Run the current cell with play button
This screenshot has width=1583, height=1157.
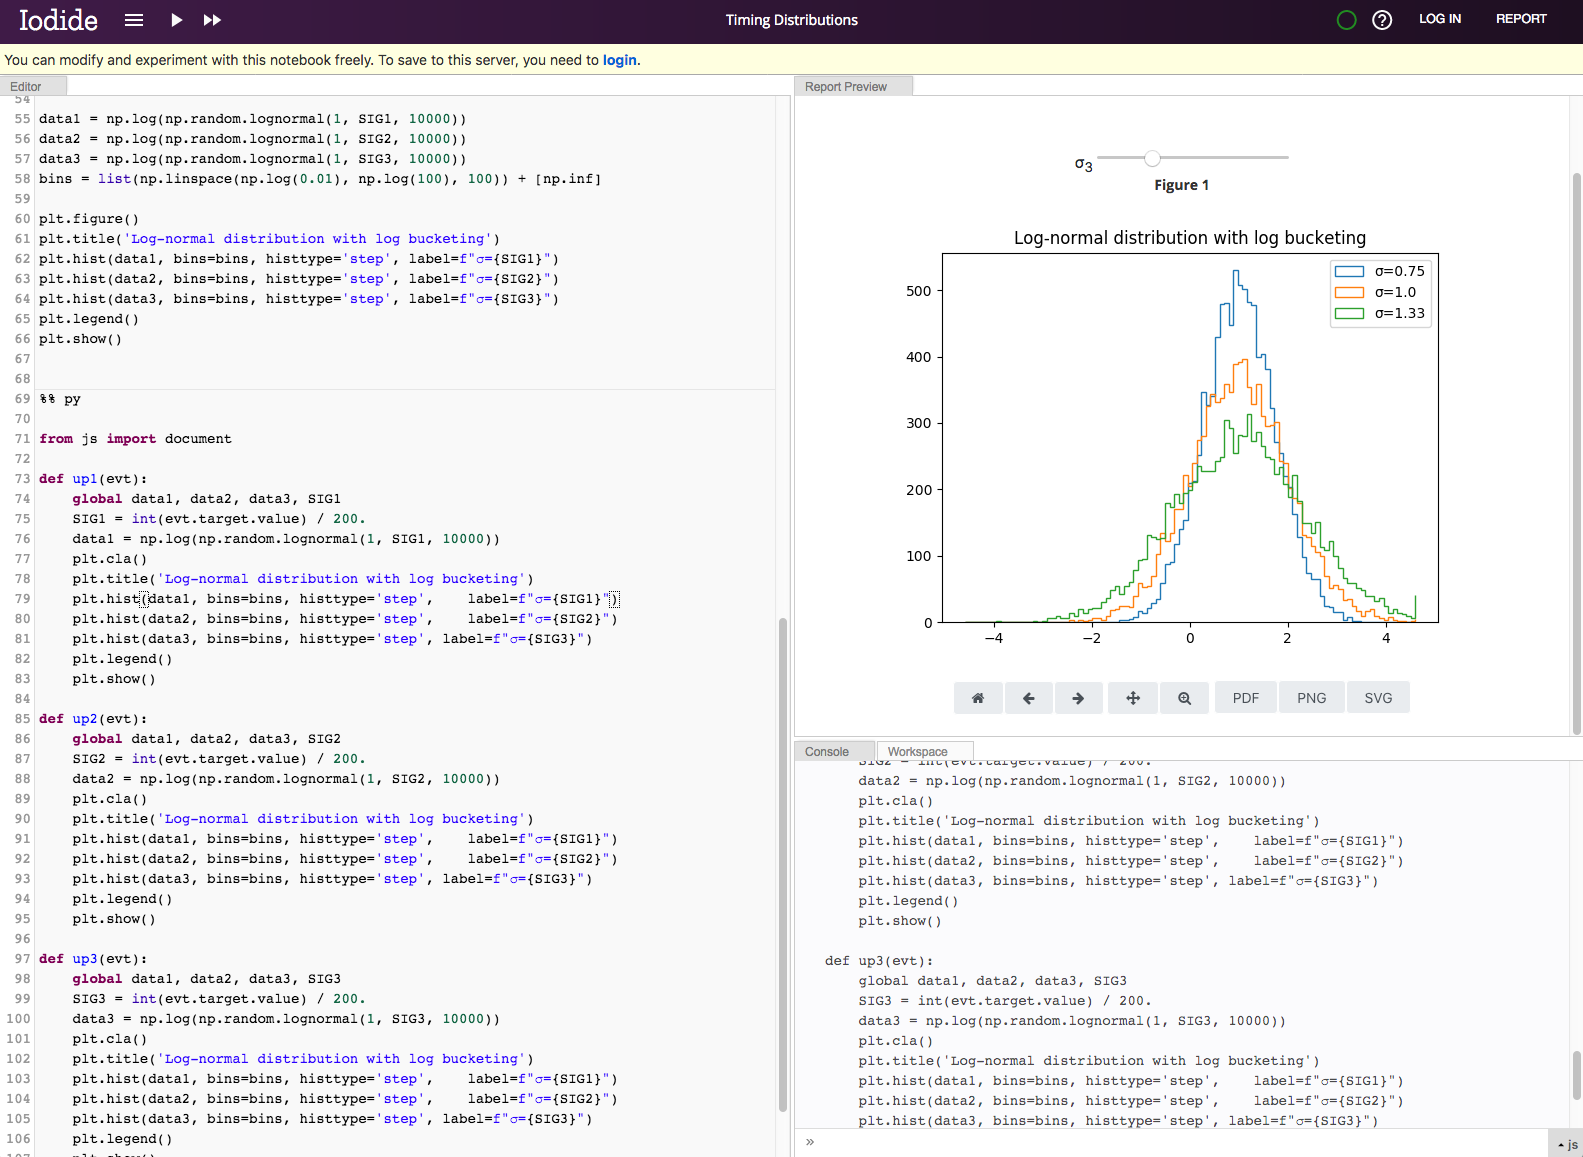[176, 20]
